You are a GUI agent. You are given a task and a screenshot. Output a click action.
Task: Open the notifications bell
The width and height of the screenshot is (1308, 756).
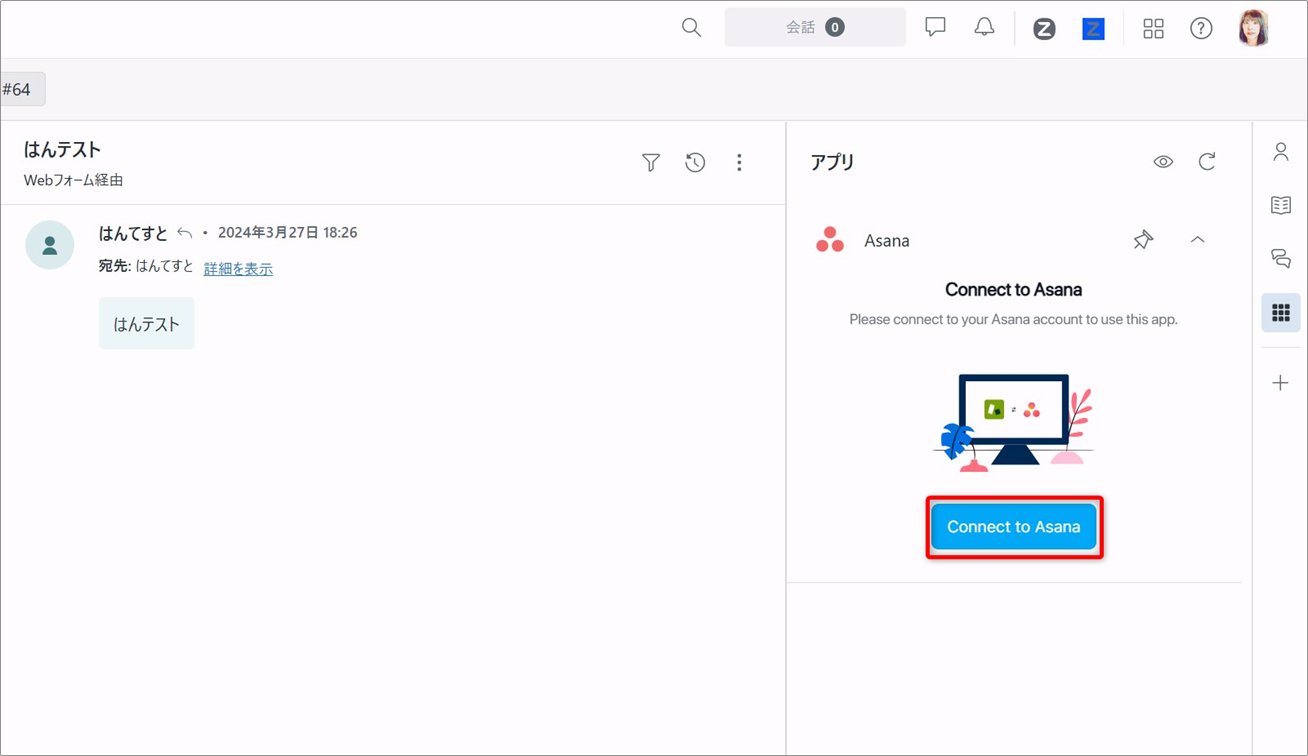(x=984, y=28)
